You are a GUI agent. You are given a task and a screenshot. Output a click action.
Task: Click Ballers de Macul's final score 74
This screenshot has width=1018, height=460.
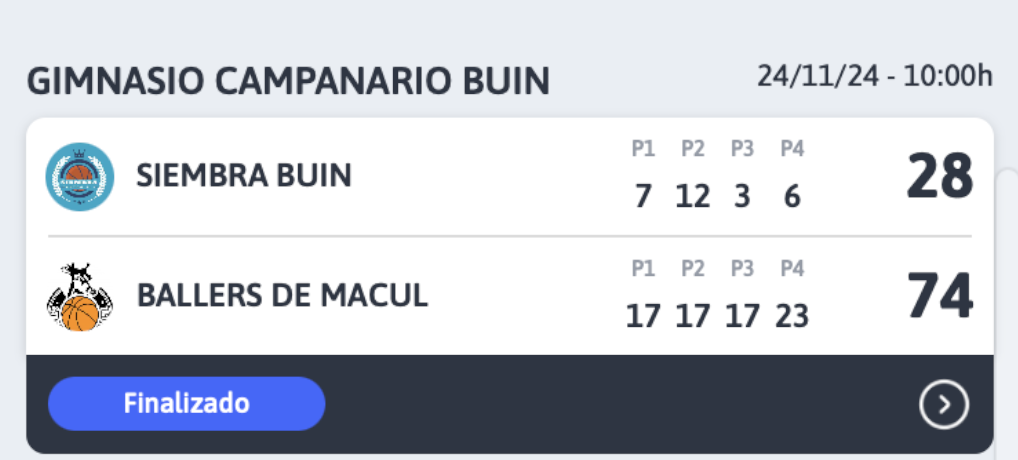coord(939,297)
